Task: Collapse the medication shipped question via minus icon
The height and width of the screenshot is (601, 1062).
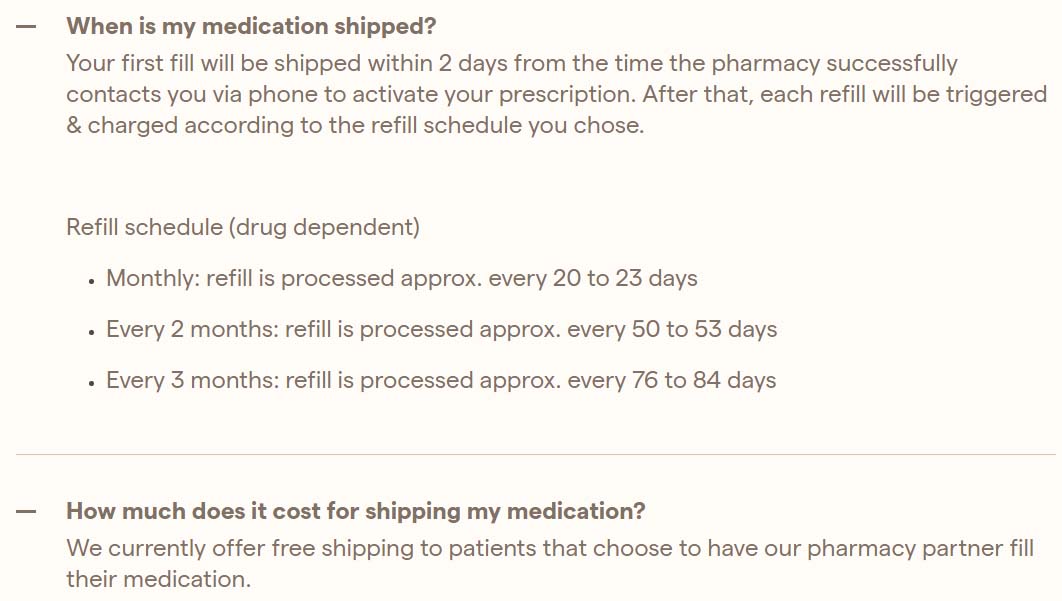Action: click(26, 27)
